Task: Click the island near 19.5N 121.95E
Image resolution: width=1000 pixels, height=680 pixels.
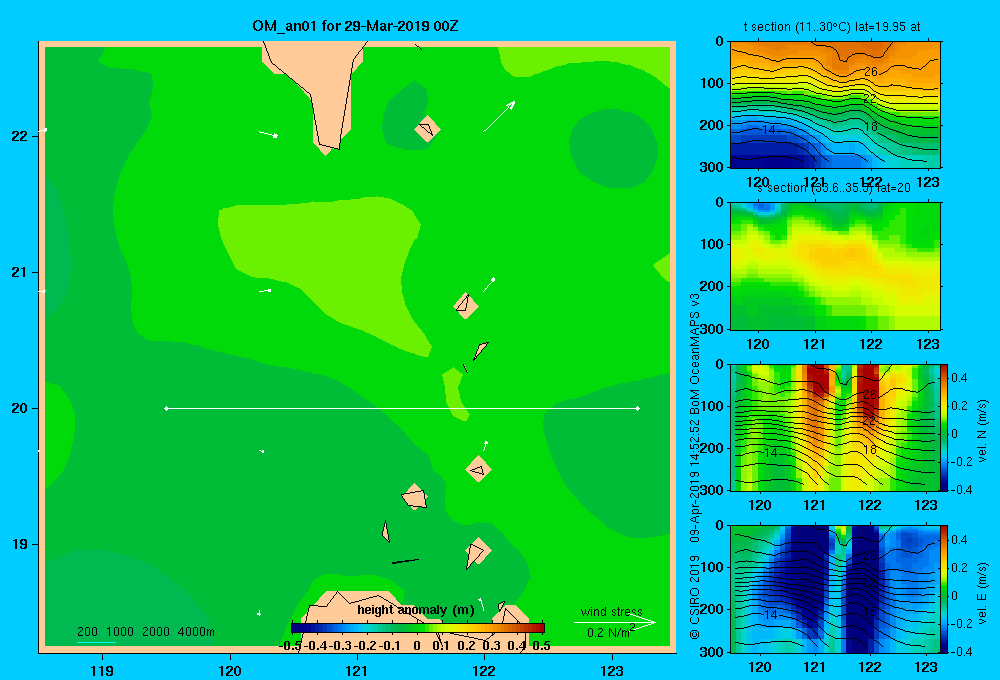Action: click(478, 469)
